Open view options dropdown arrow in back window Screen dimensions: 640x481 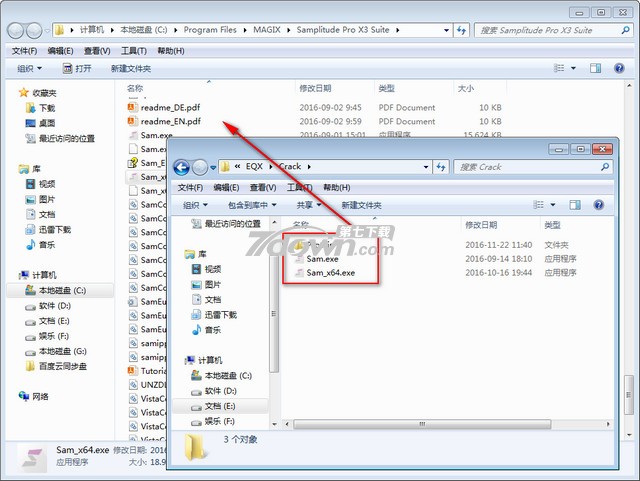[573, 68]
